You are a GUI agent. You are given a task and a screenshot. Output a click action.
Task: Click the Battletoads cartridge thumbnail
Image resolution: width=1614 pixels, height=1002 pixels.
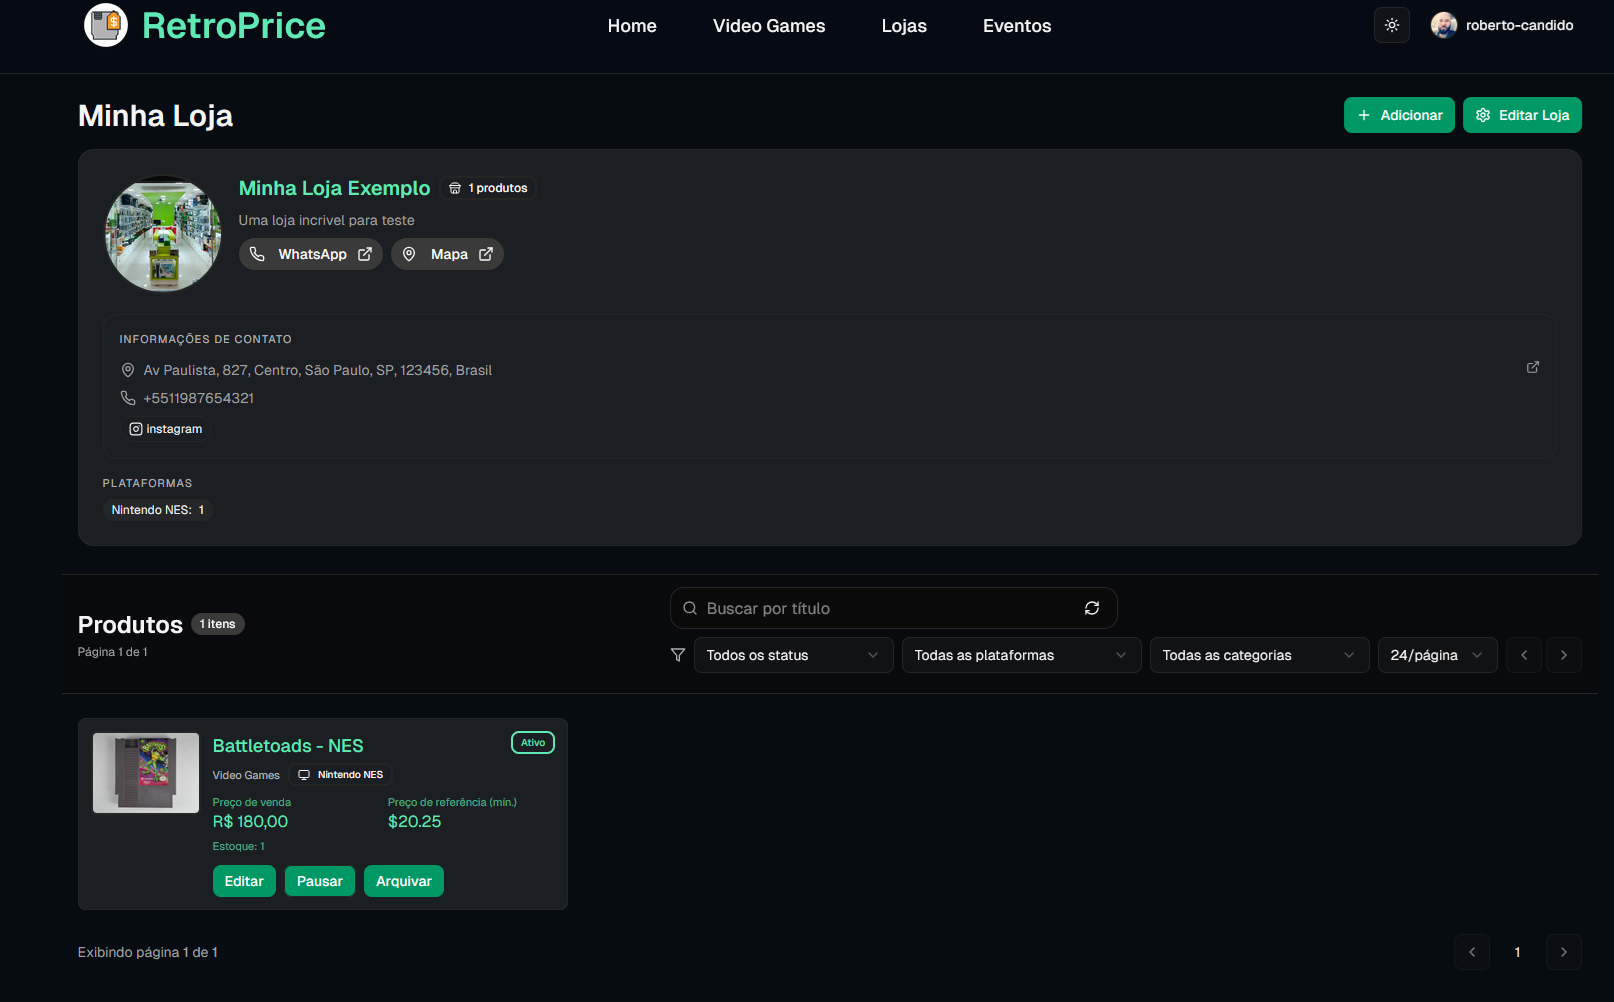(146, 773)
